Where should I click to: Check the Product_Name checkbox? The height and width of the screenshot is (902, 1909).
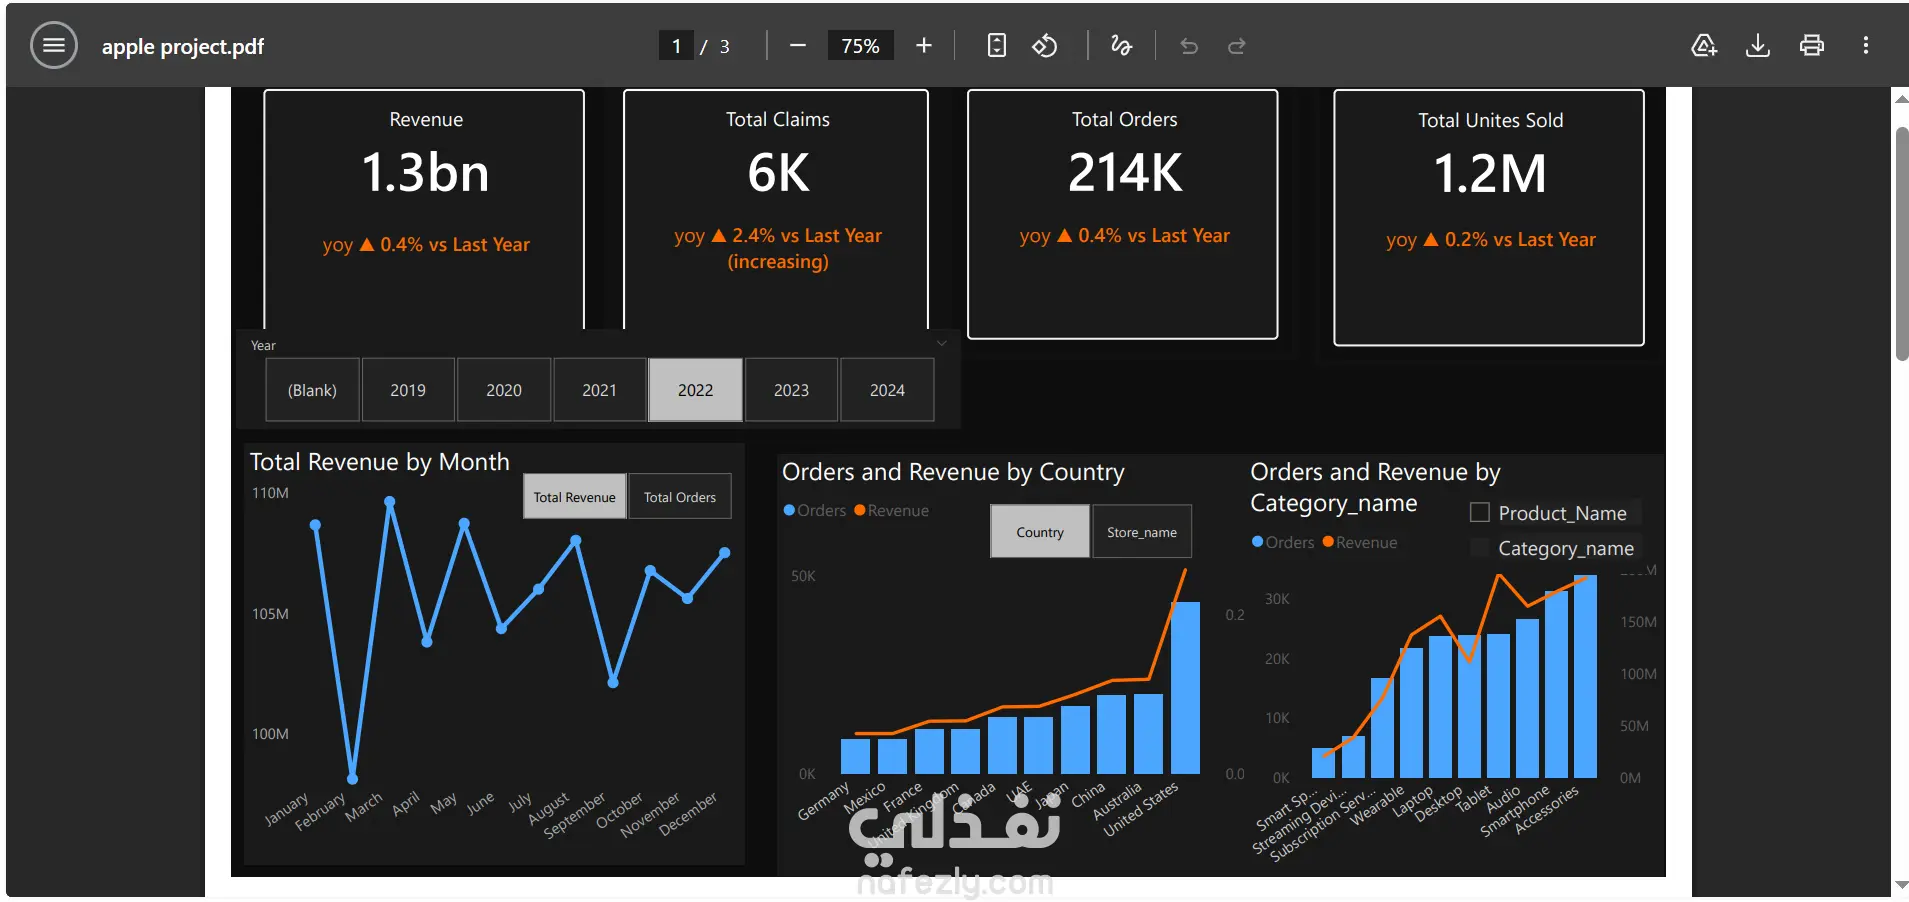click(x=1480, y=513)
